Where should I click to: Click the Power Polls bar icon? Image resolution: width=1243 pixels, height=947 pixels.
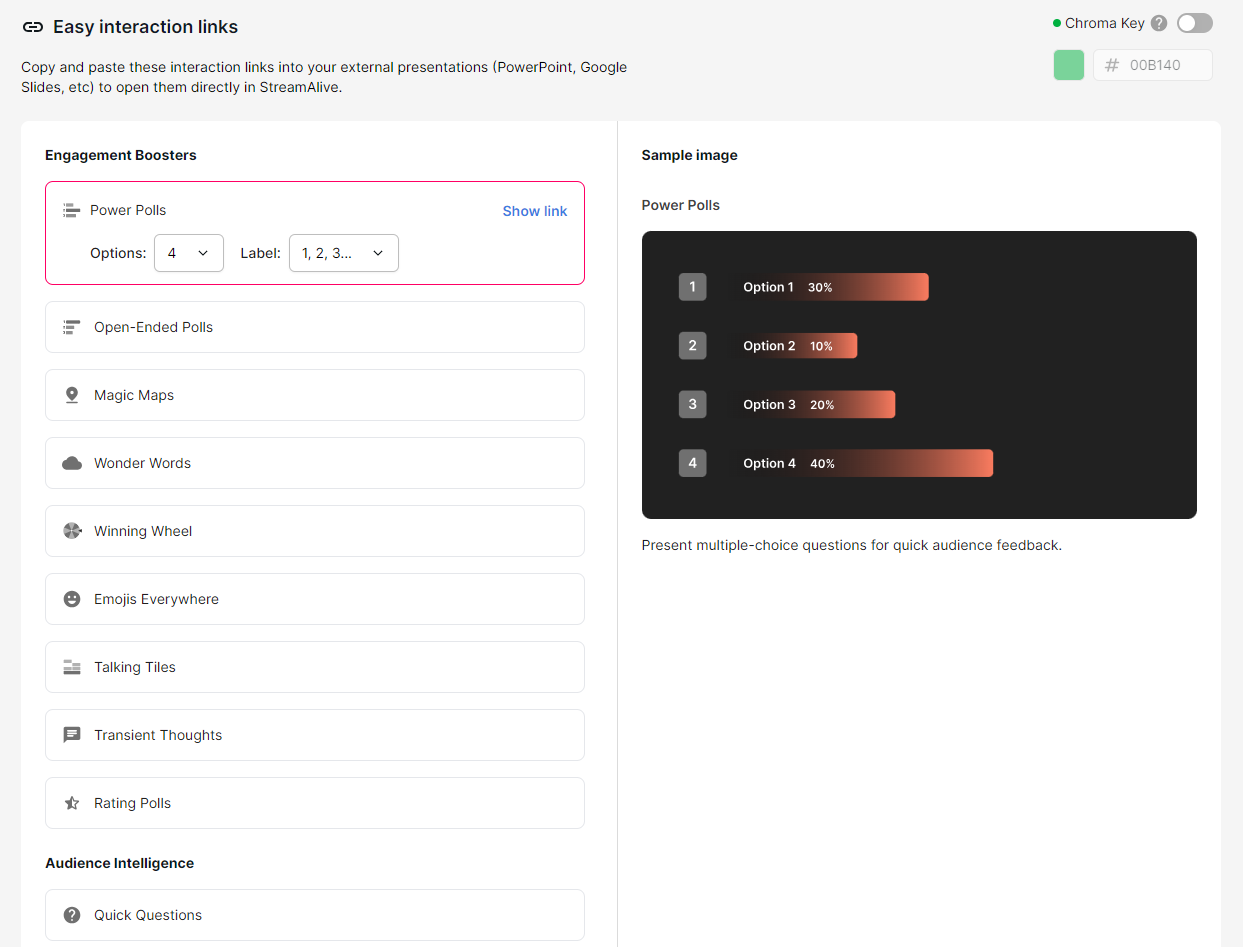(x=71, y=210)
